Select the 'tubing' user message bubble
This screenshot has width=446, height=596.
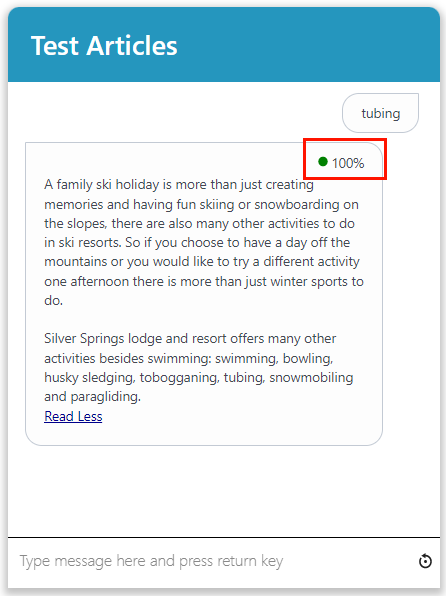tap(381, 113)
